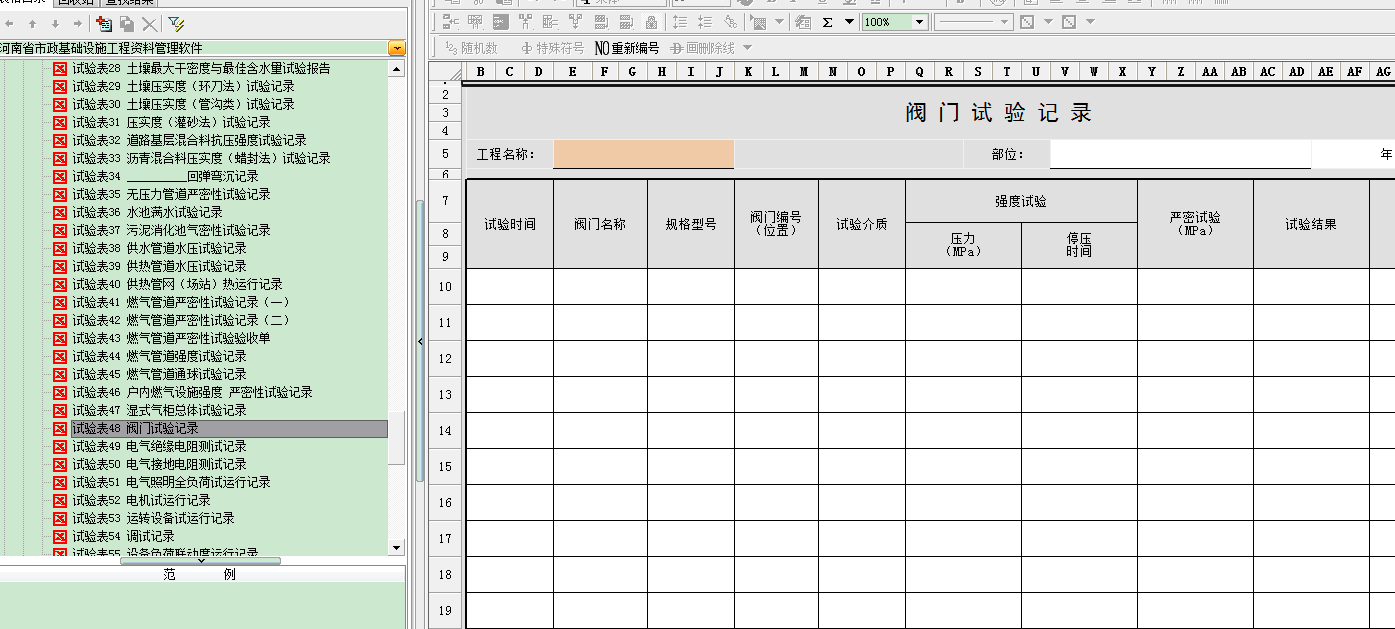The width and height of the screenshot is (1395, 629).
Task: Open the Sigma function dropdown arrow
Action: pyautogui.click(x=849, y=22)
